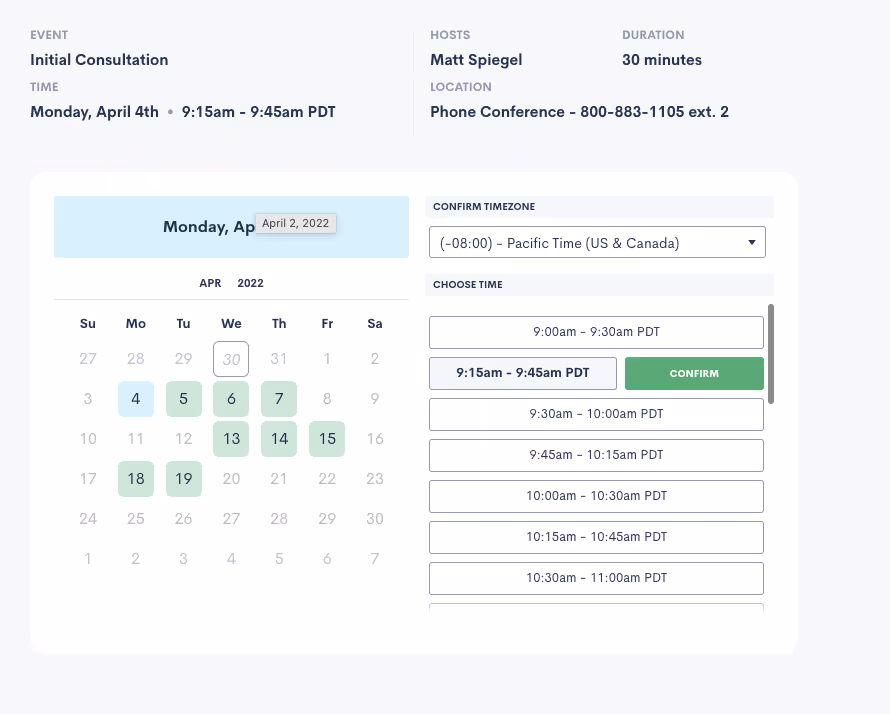Choose April 14 as the date
Viewport: 890px width, 714px height.
[x=279, y=438]
